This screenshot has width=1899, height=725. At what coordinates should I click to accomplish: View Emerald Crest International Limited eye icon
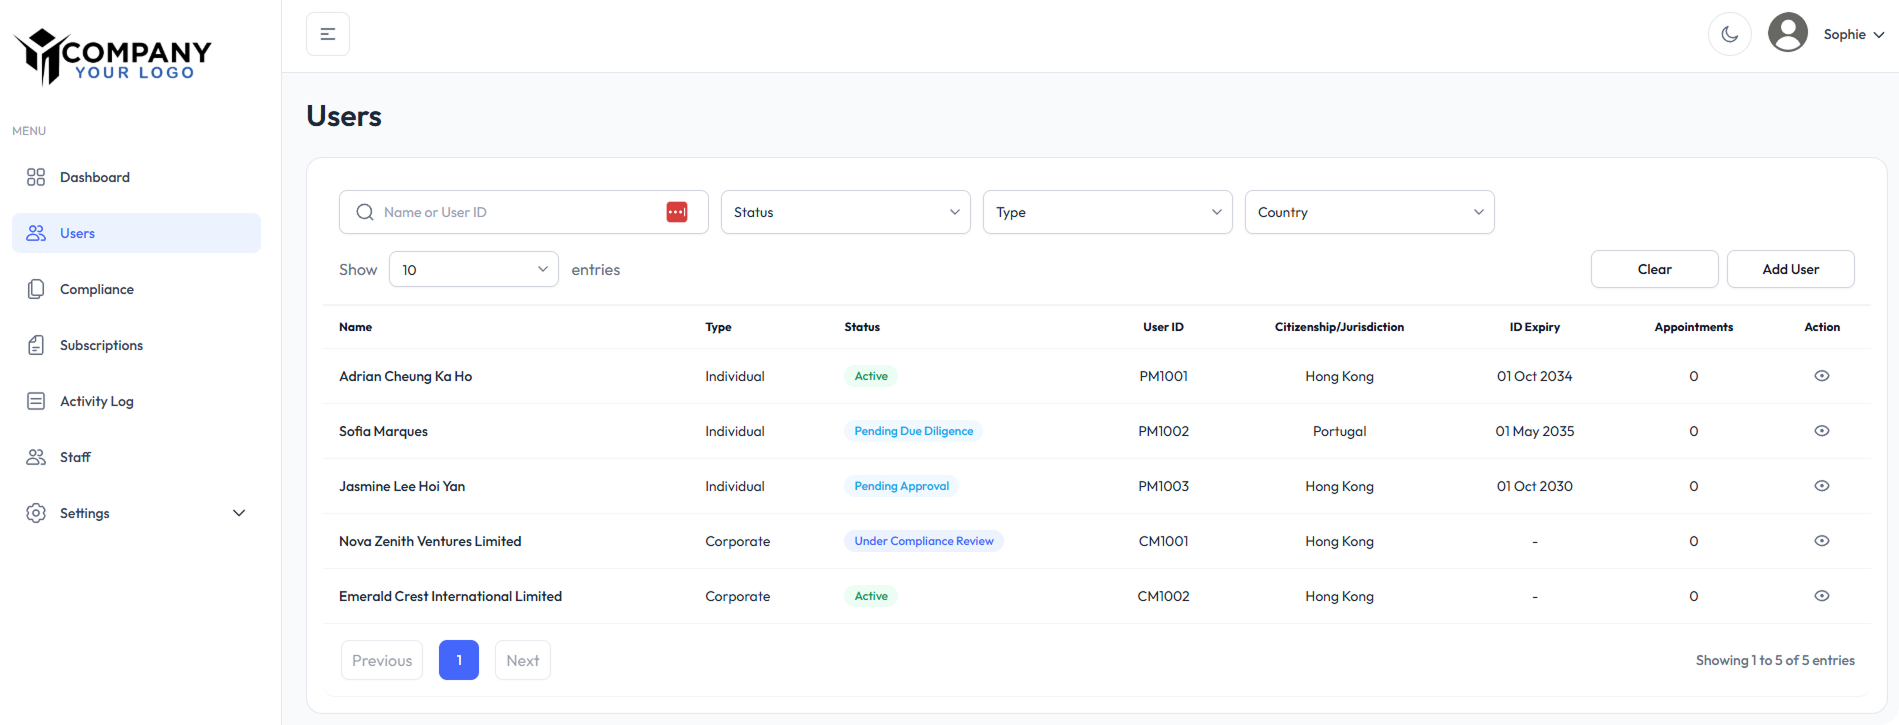click(x=1822, y=596)
